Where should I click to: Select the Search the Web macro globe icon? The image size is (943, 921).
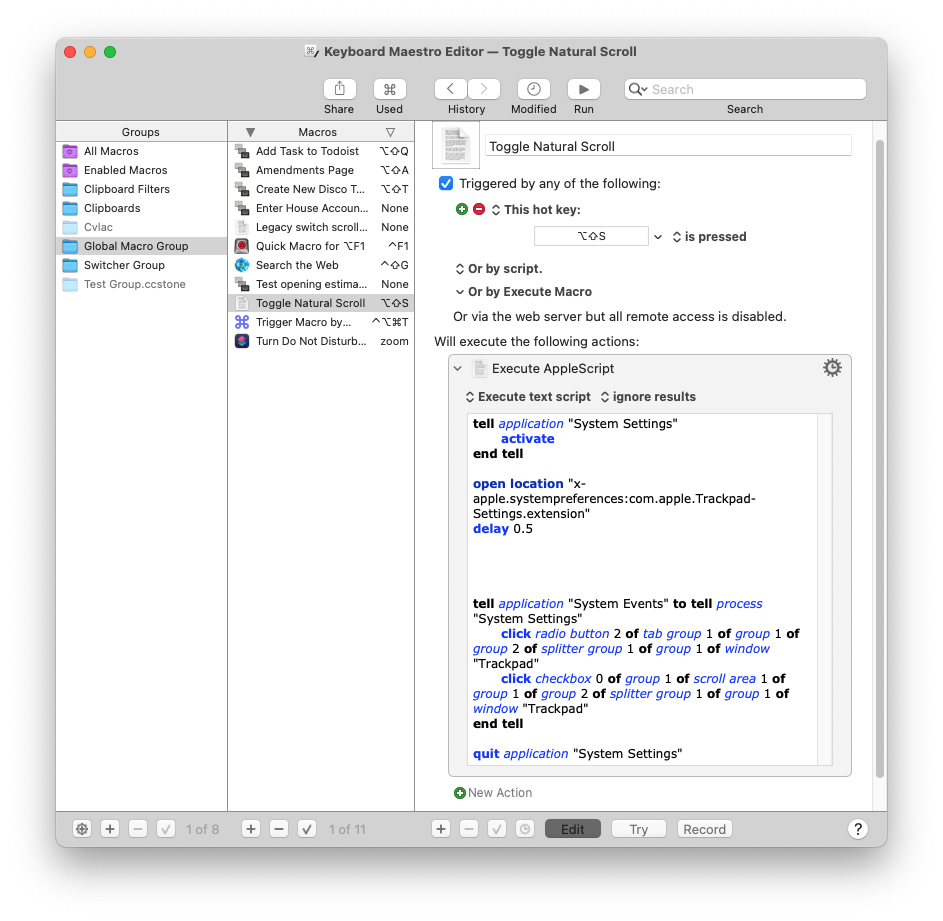[x=242, y=265]
